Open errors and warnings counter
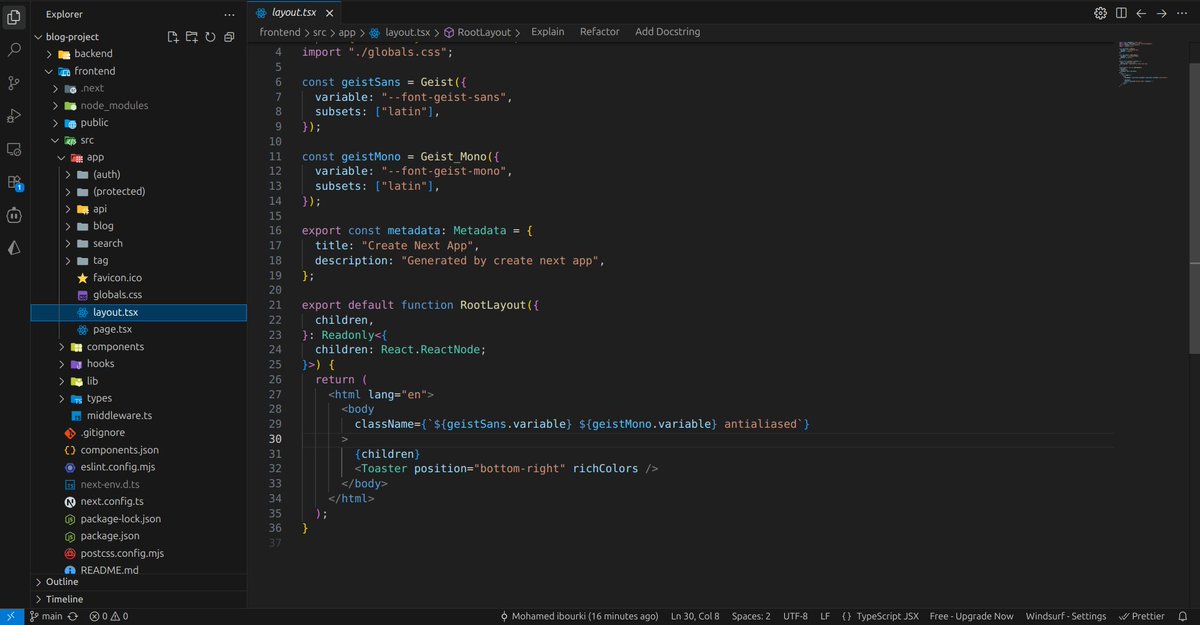Viewport: 1200px width, 625px height. (108, 616)
